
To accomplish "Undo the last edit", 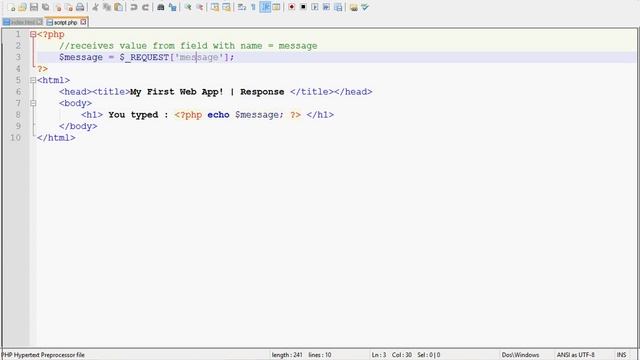I will tap(133, 7).
